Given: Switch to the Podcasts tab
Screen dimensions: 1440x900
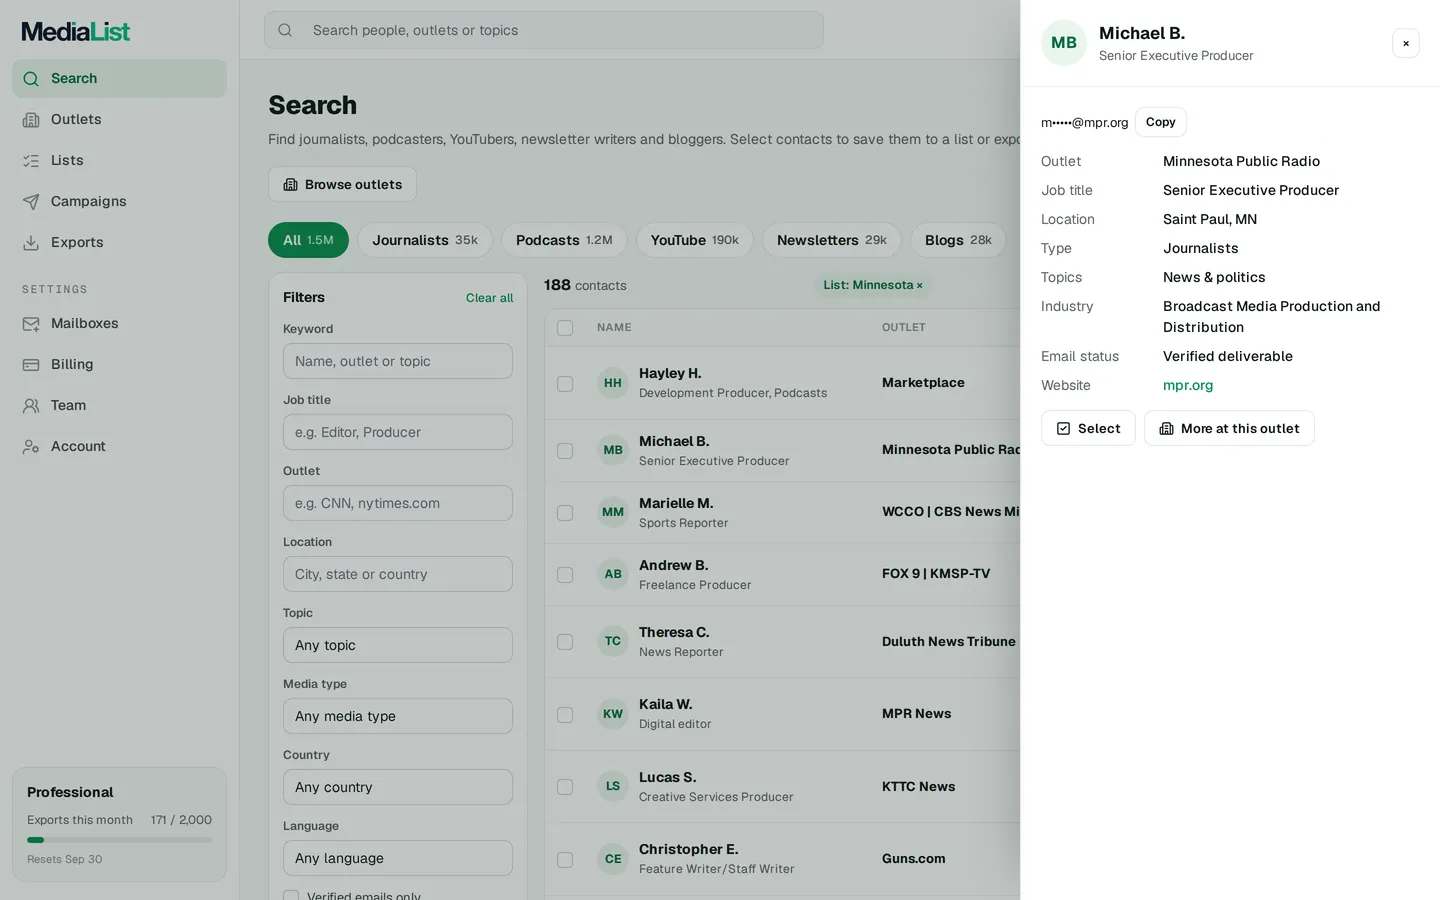Looking at the screenshot, I should [564, 240].
